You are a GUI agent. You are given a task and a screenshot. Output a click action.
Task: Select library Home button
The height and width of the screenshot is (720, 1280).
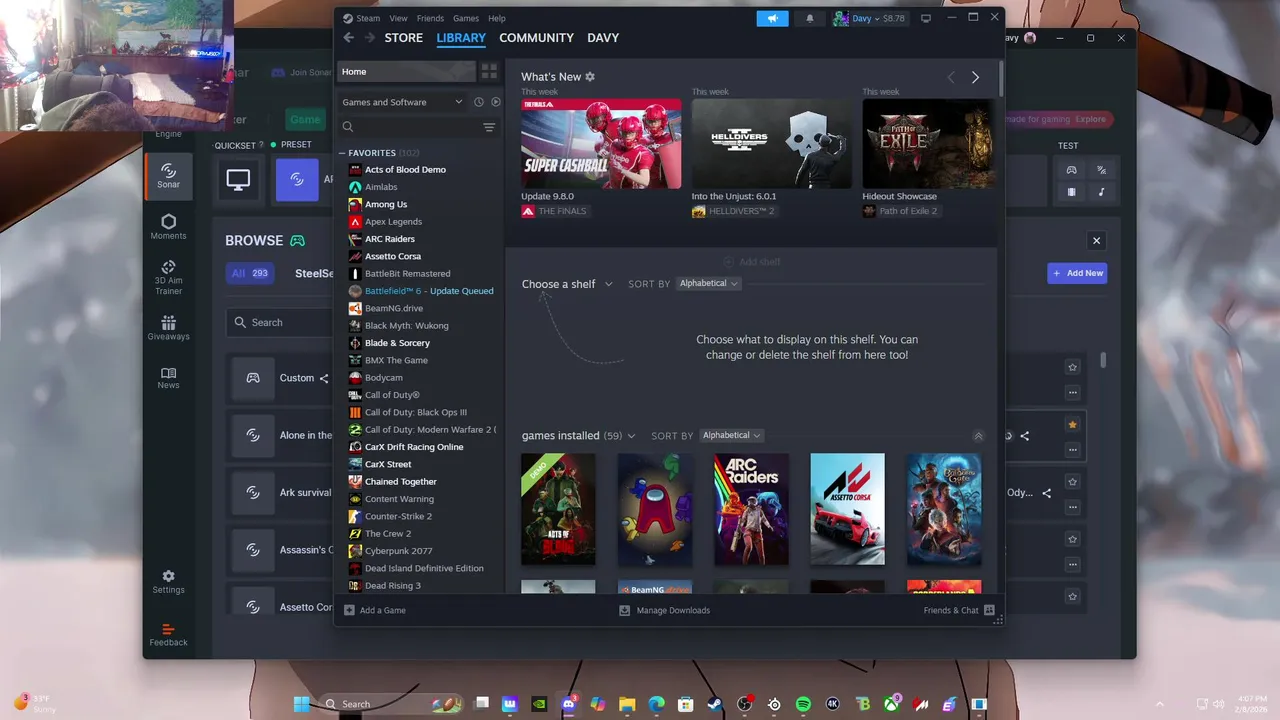[407, 72]
